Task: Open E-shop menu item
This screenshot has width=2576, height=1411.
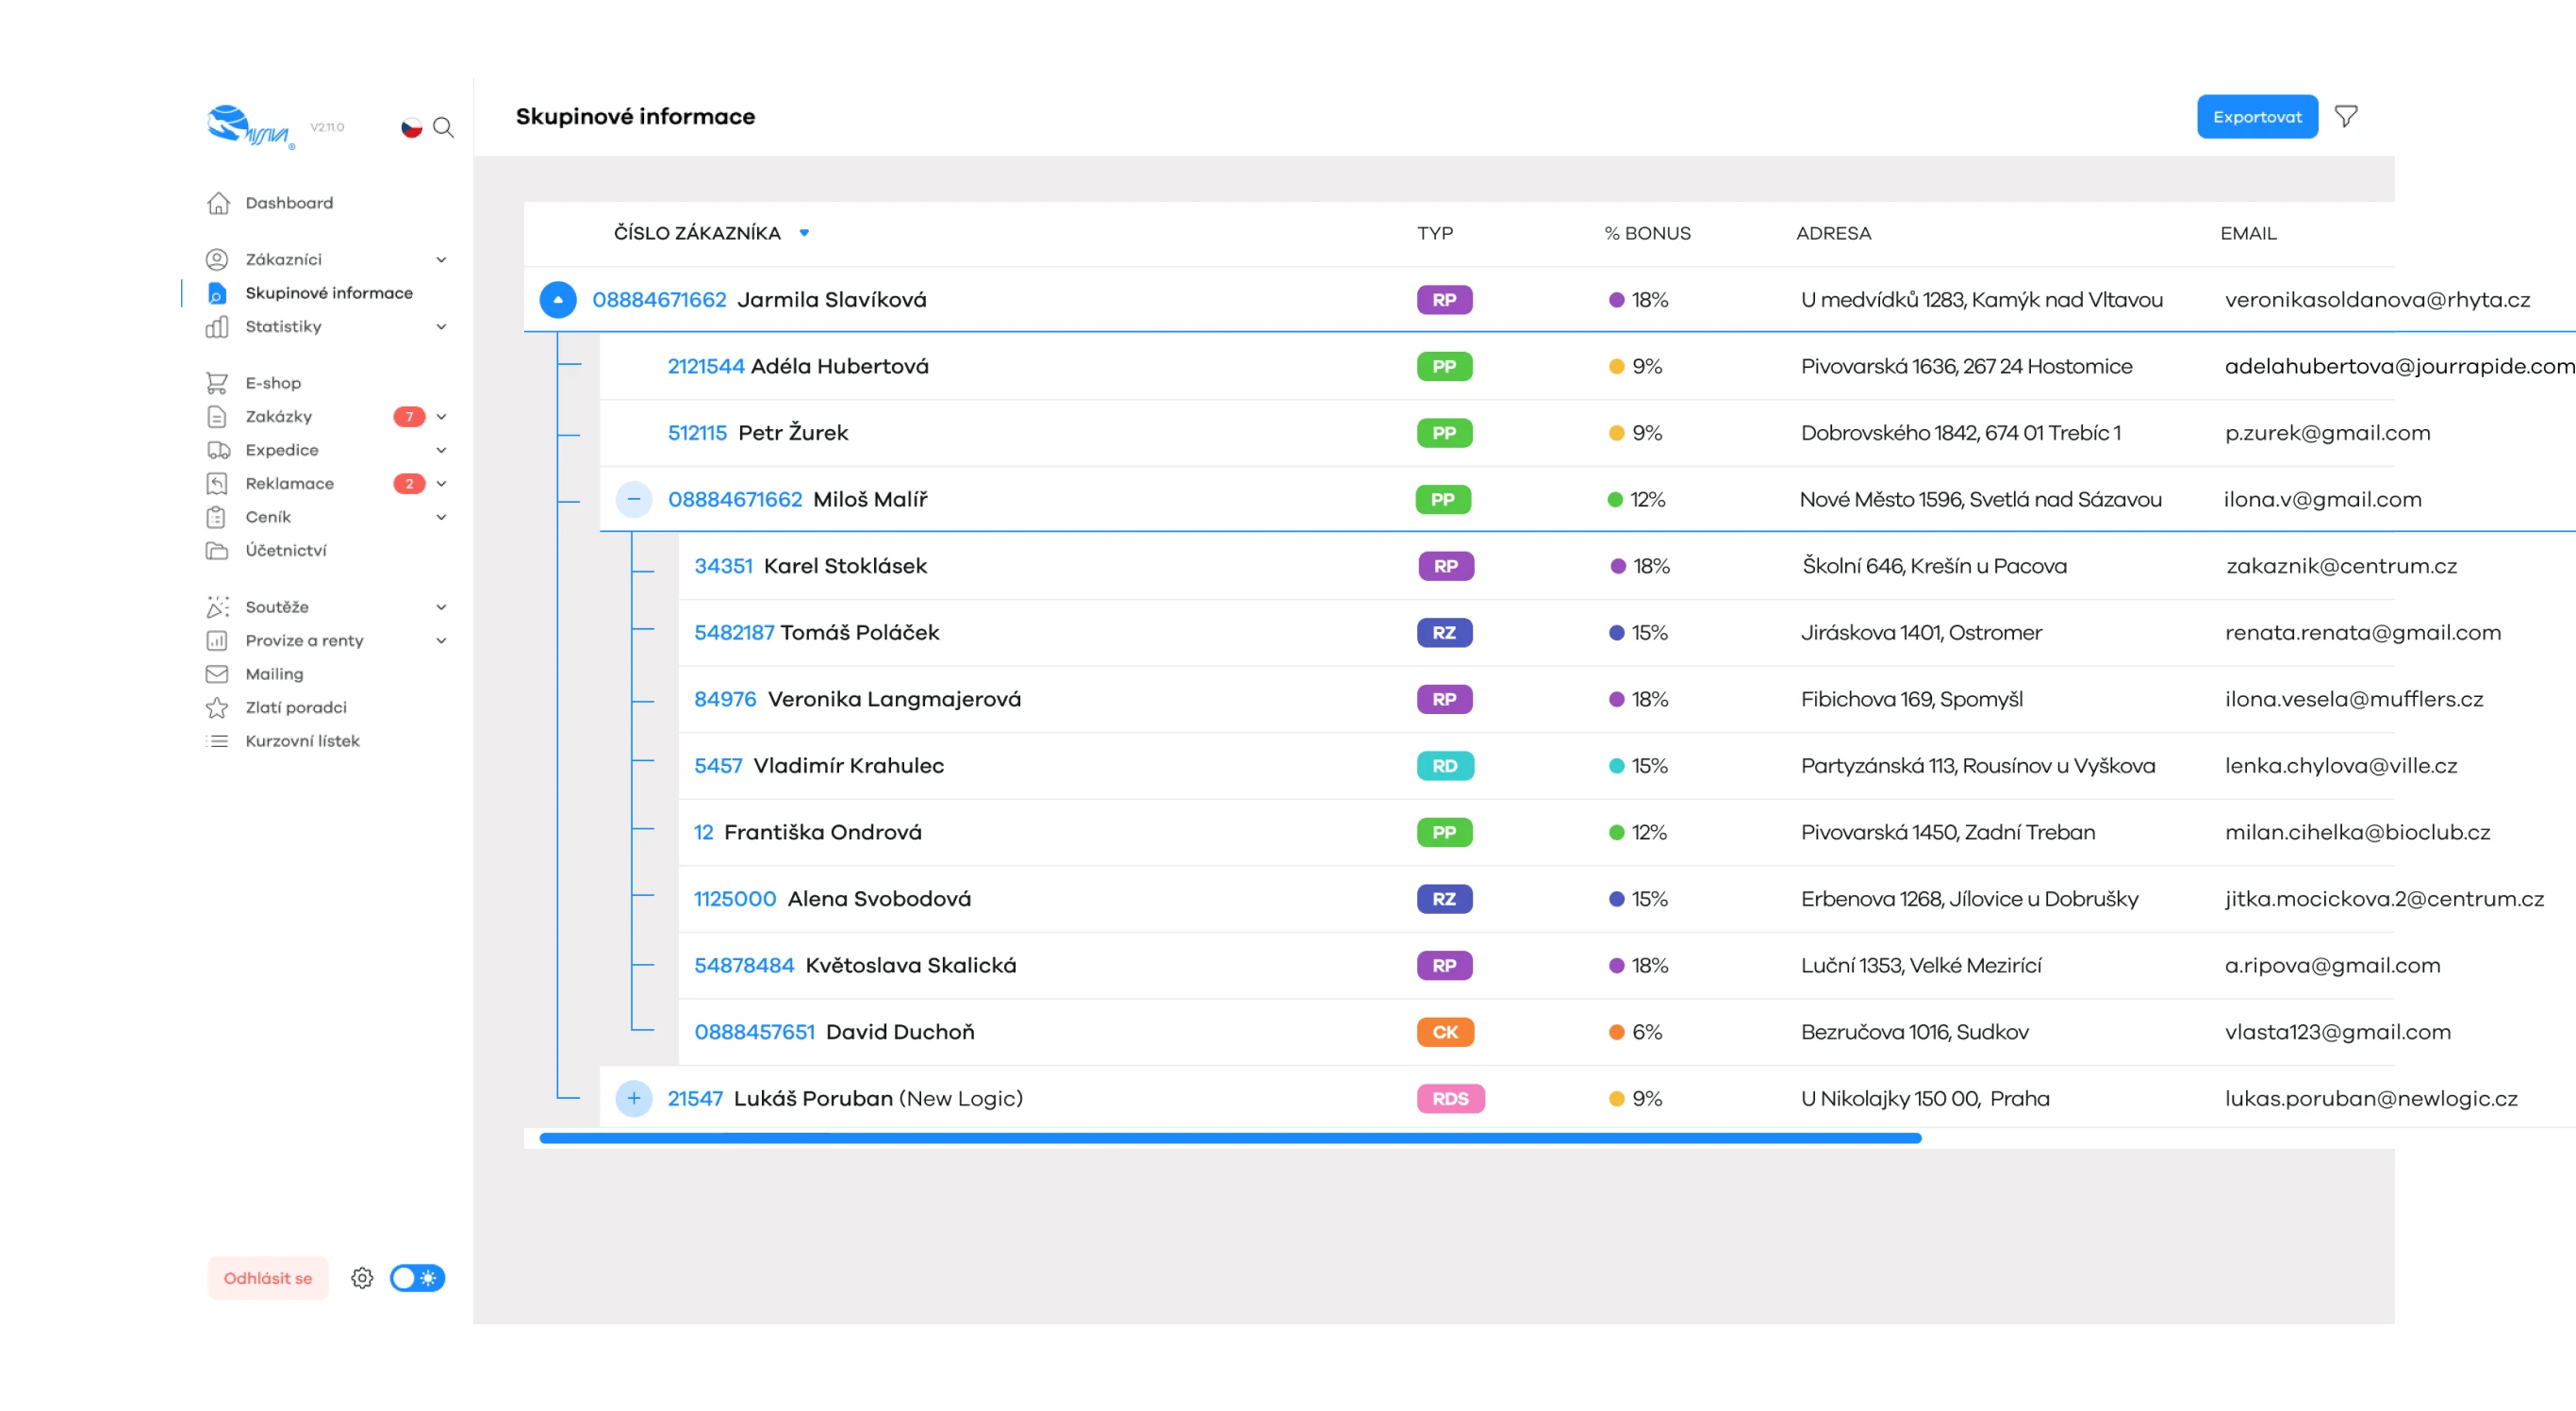Action: 273,383
